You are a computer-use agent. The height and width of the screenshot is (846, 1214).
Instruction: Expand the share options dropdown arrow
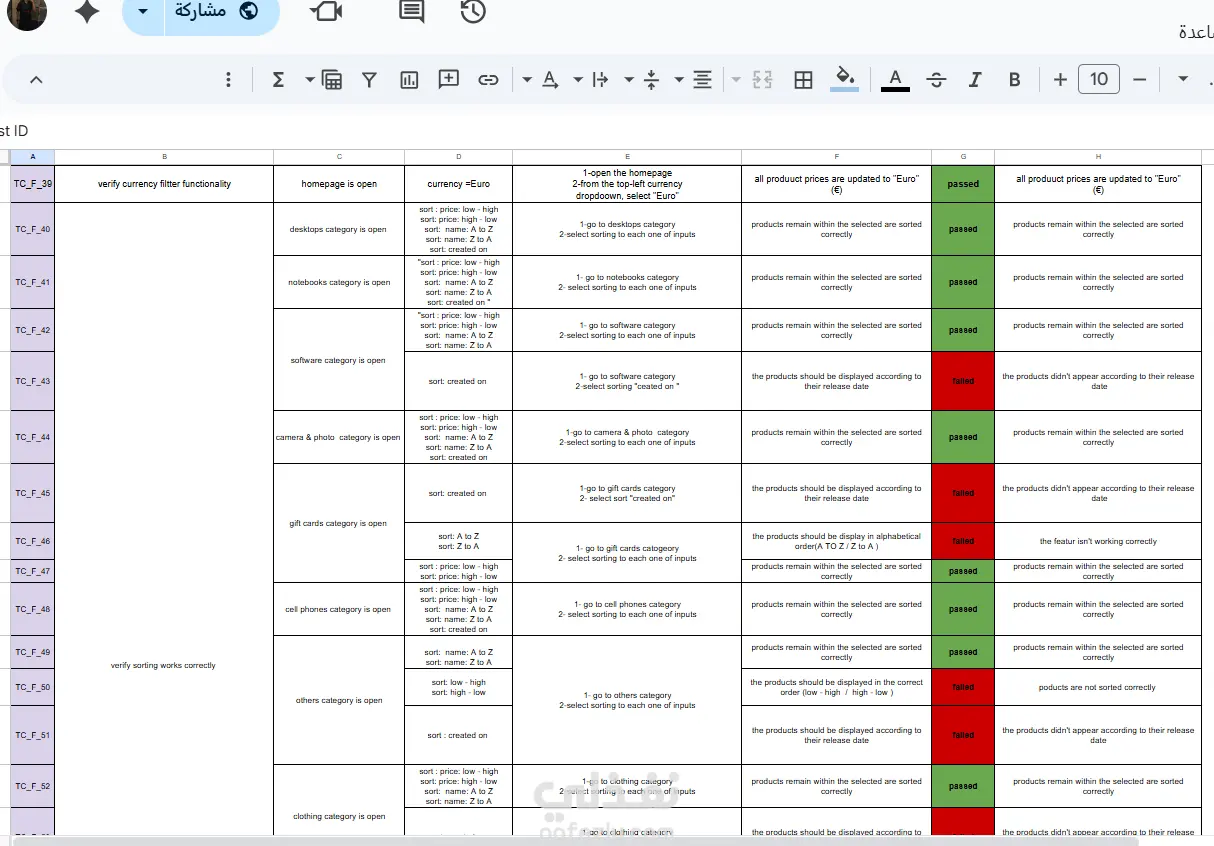click(144, 12)
